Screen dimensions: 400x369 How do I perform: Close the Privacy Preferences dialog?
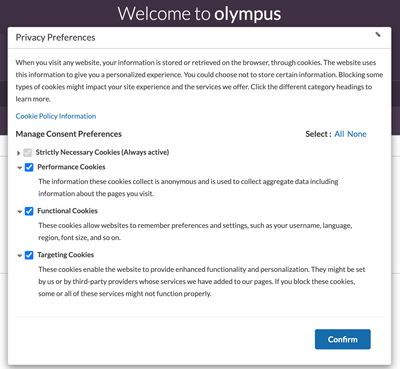tap(378, 34)
